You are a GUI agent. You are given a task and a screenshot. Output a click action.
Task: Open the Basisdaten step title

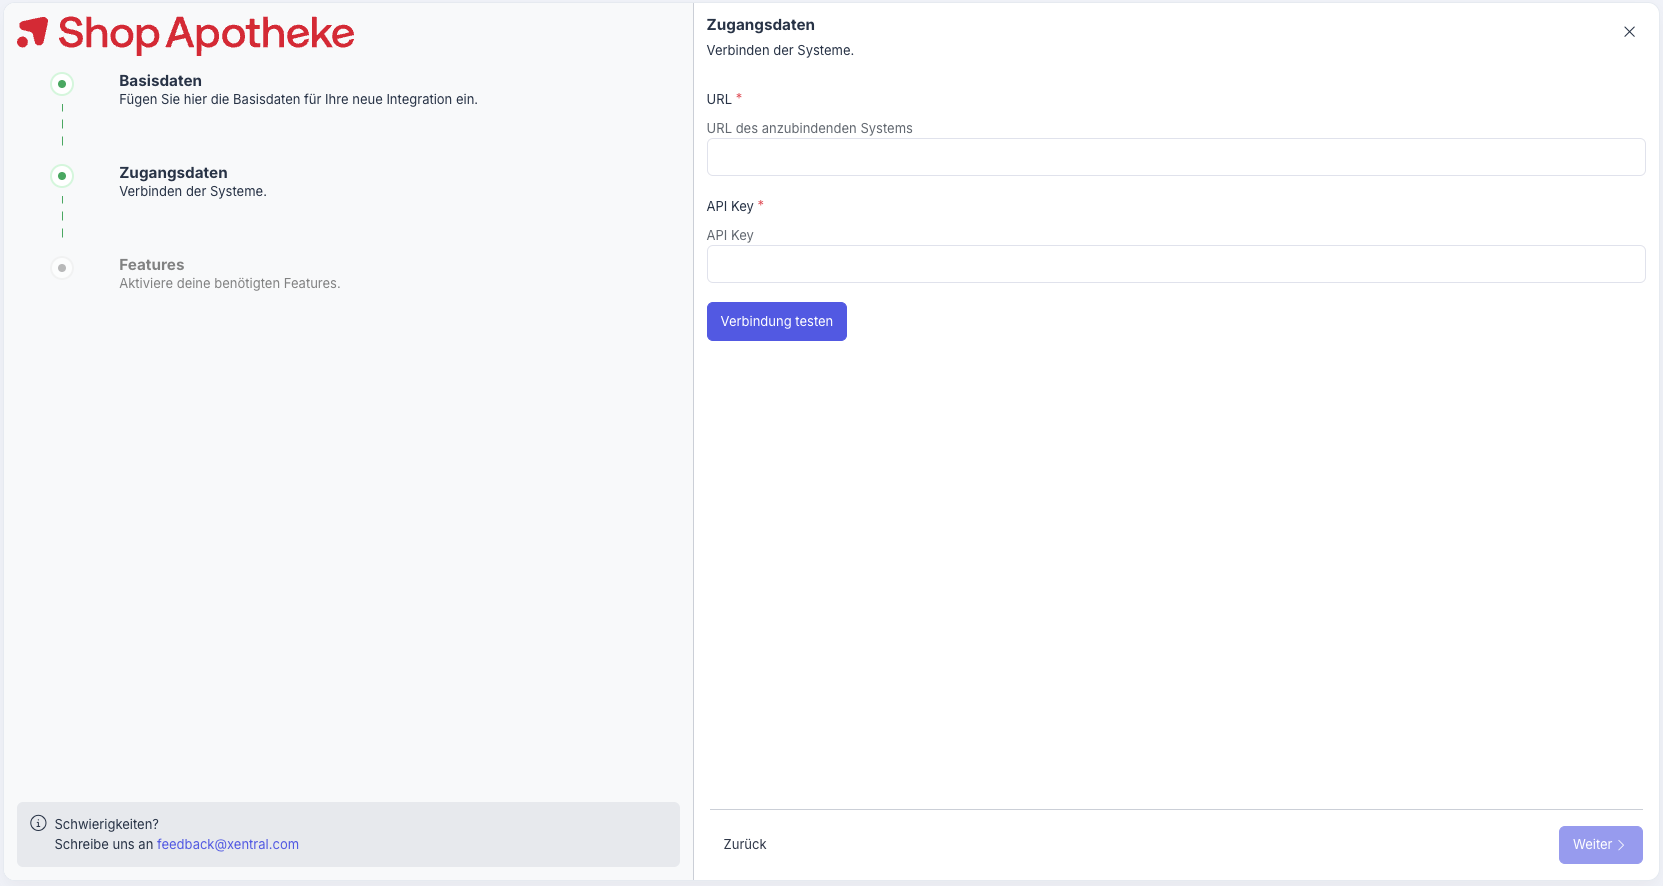pyautogui.click(x=160, y=81)
